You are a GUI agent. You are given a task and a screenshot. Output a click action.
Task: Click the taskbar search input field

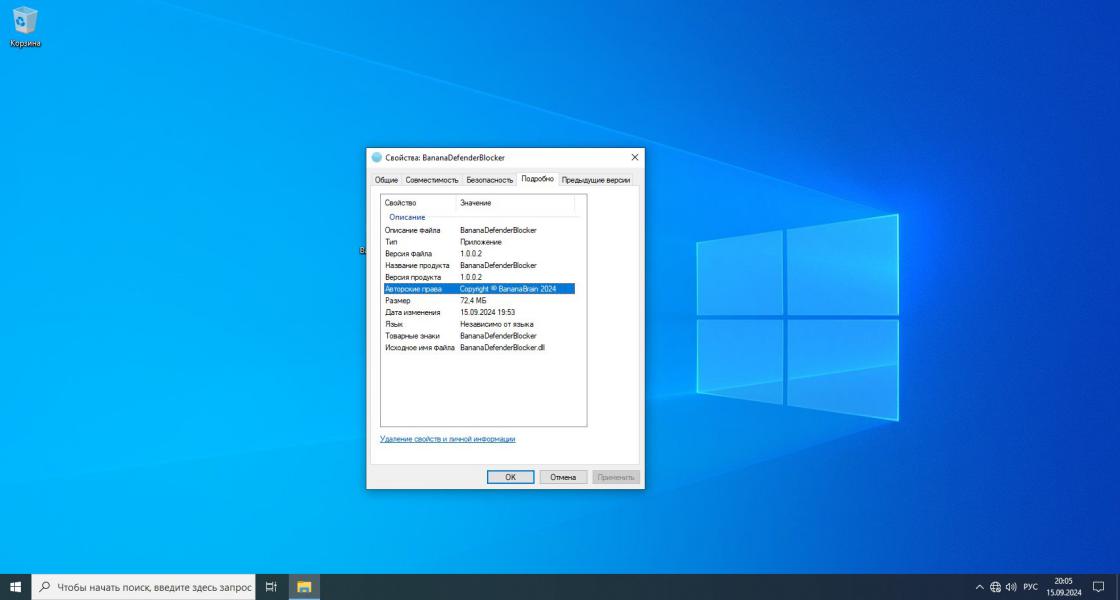[x=143, y=587]
